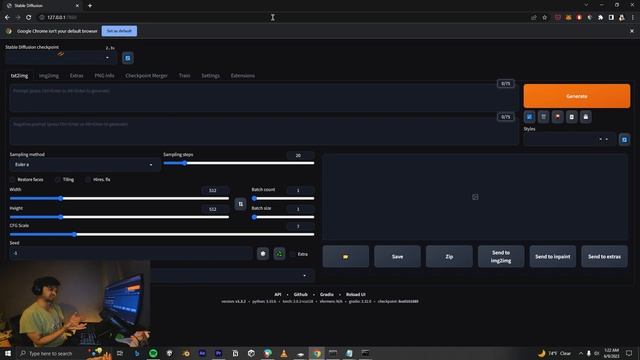
Task: Click the arrow icon under Generate to read last parameters
Action: coord(529,117)
